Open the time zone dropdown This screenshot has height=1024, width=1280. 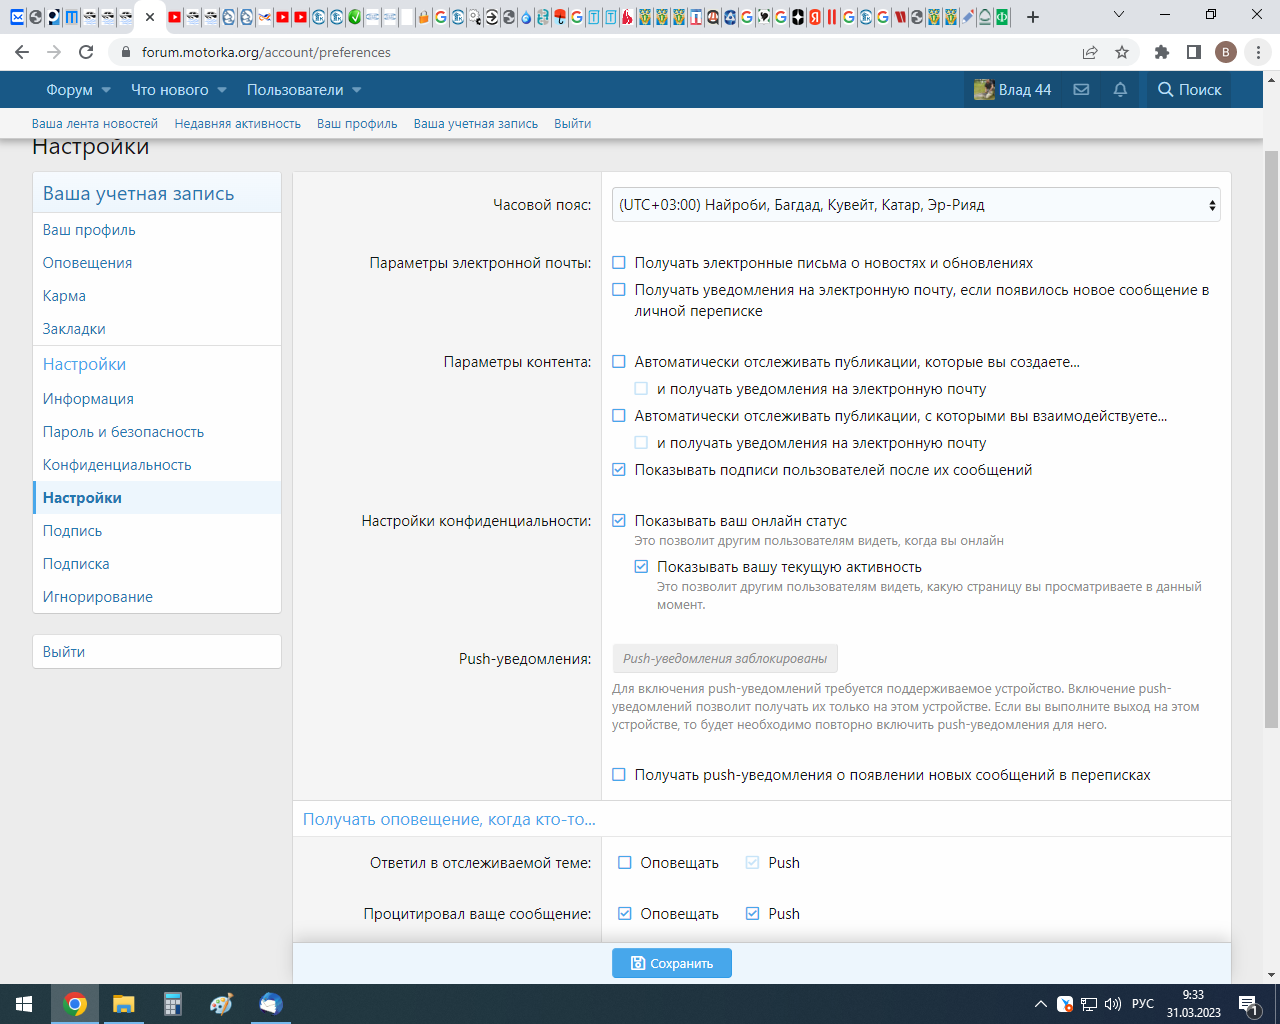(x=915, y=205)
